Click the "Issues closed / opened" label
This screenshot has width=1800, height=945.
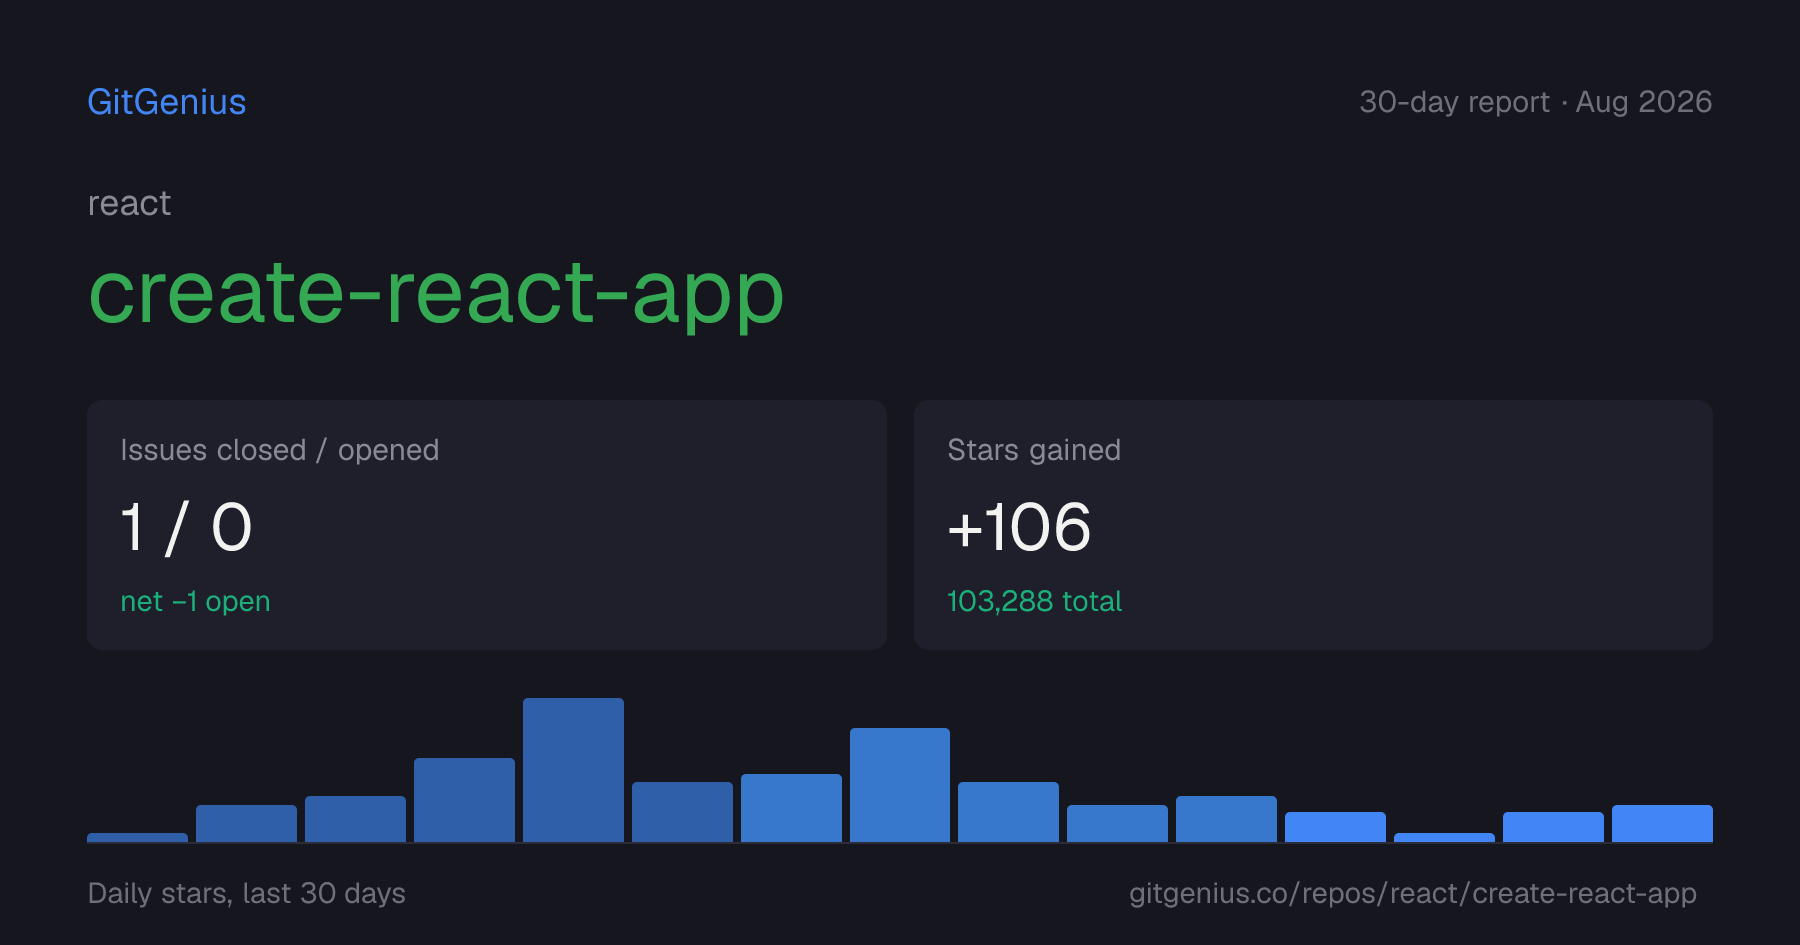tap(280, 450)
